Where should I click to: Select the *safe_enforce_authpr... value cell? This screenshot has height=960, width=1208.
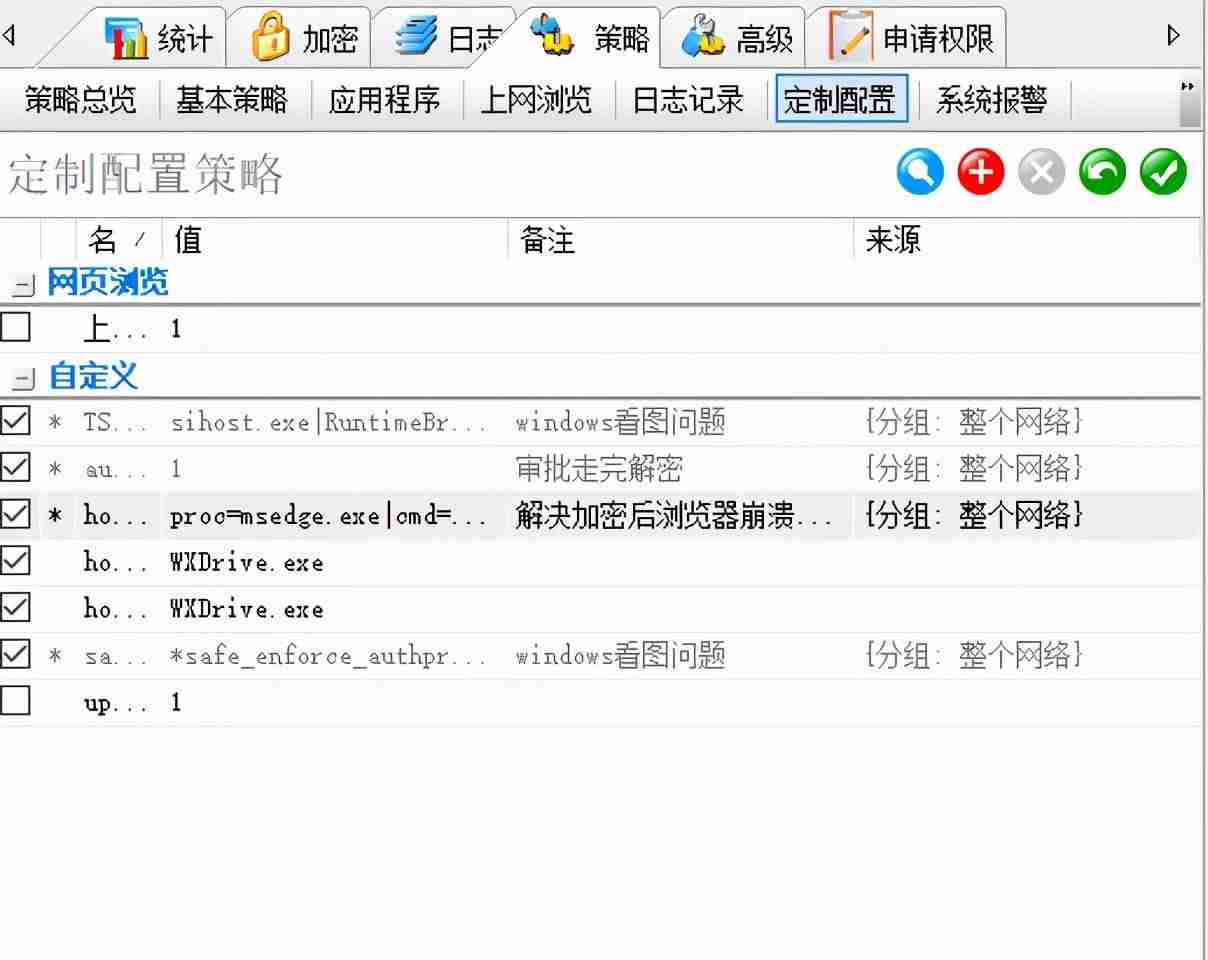click(330, 656)
